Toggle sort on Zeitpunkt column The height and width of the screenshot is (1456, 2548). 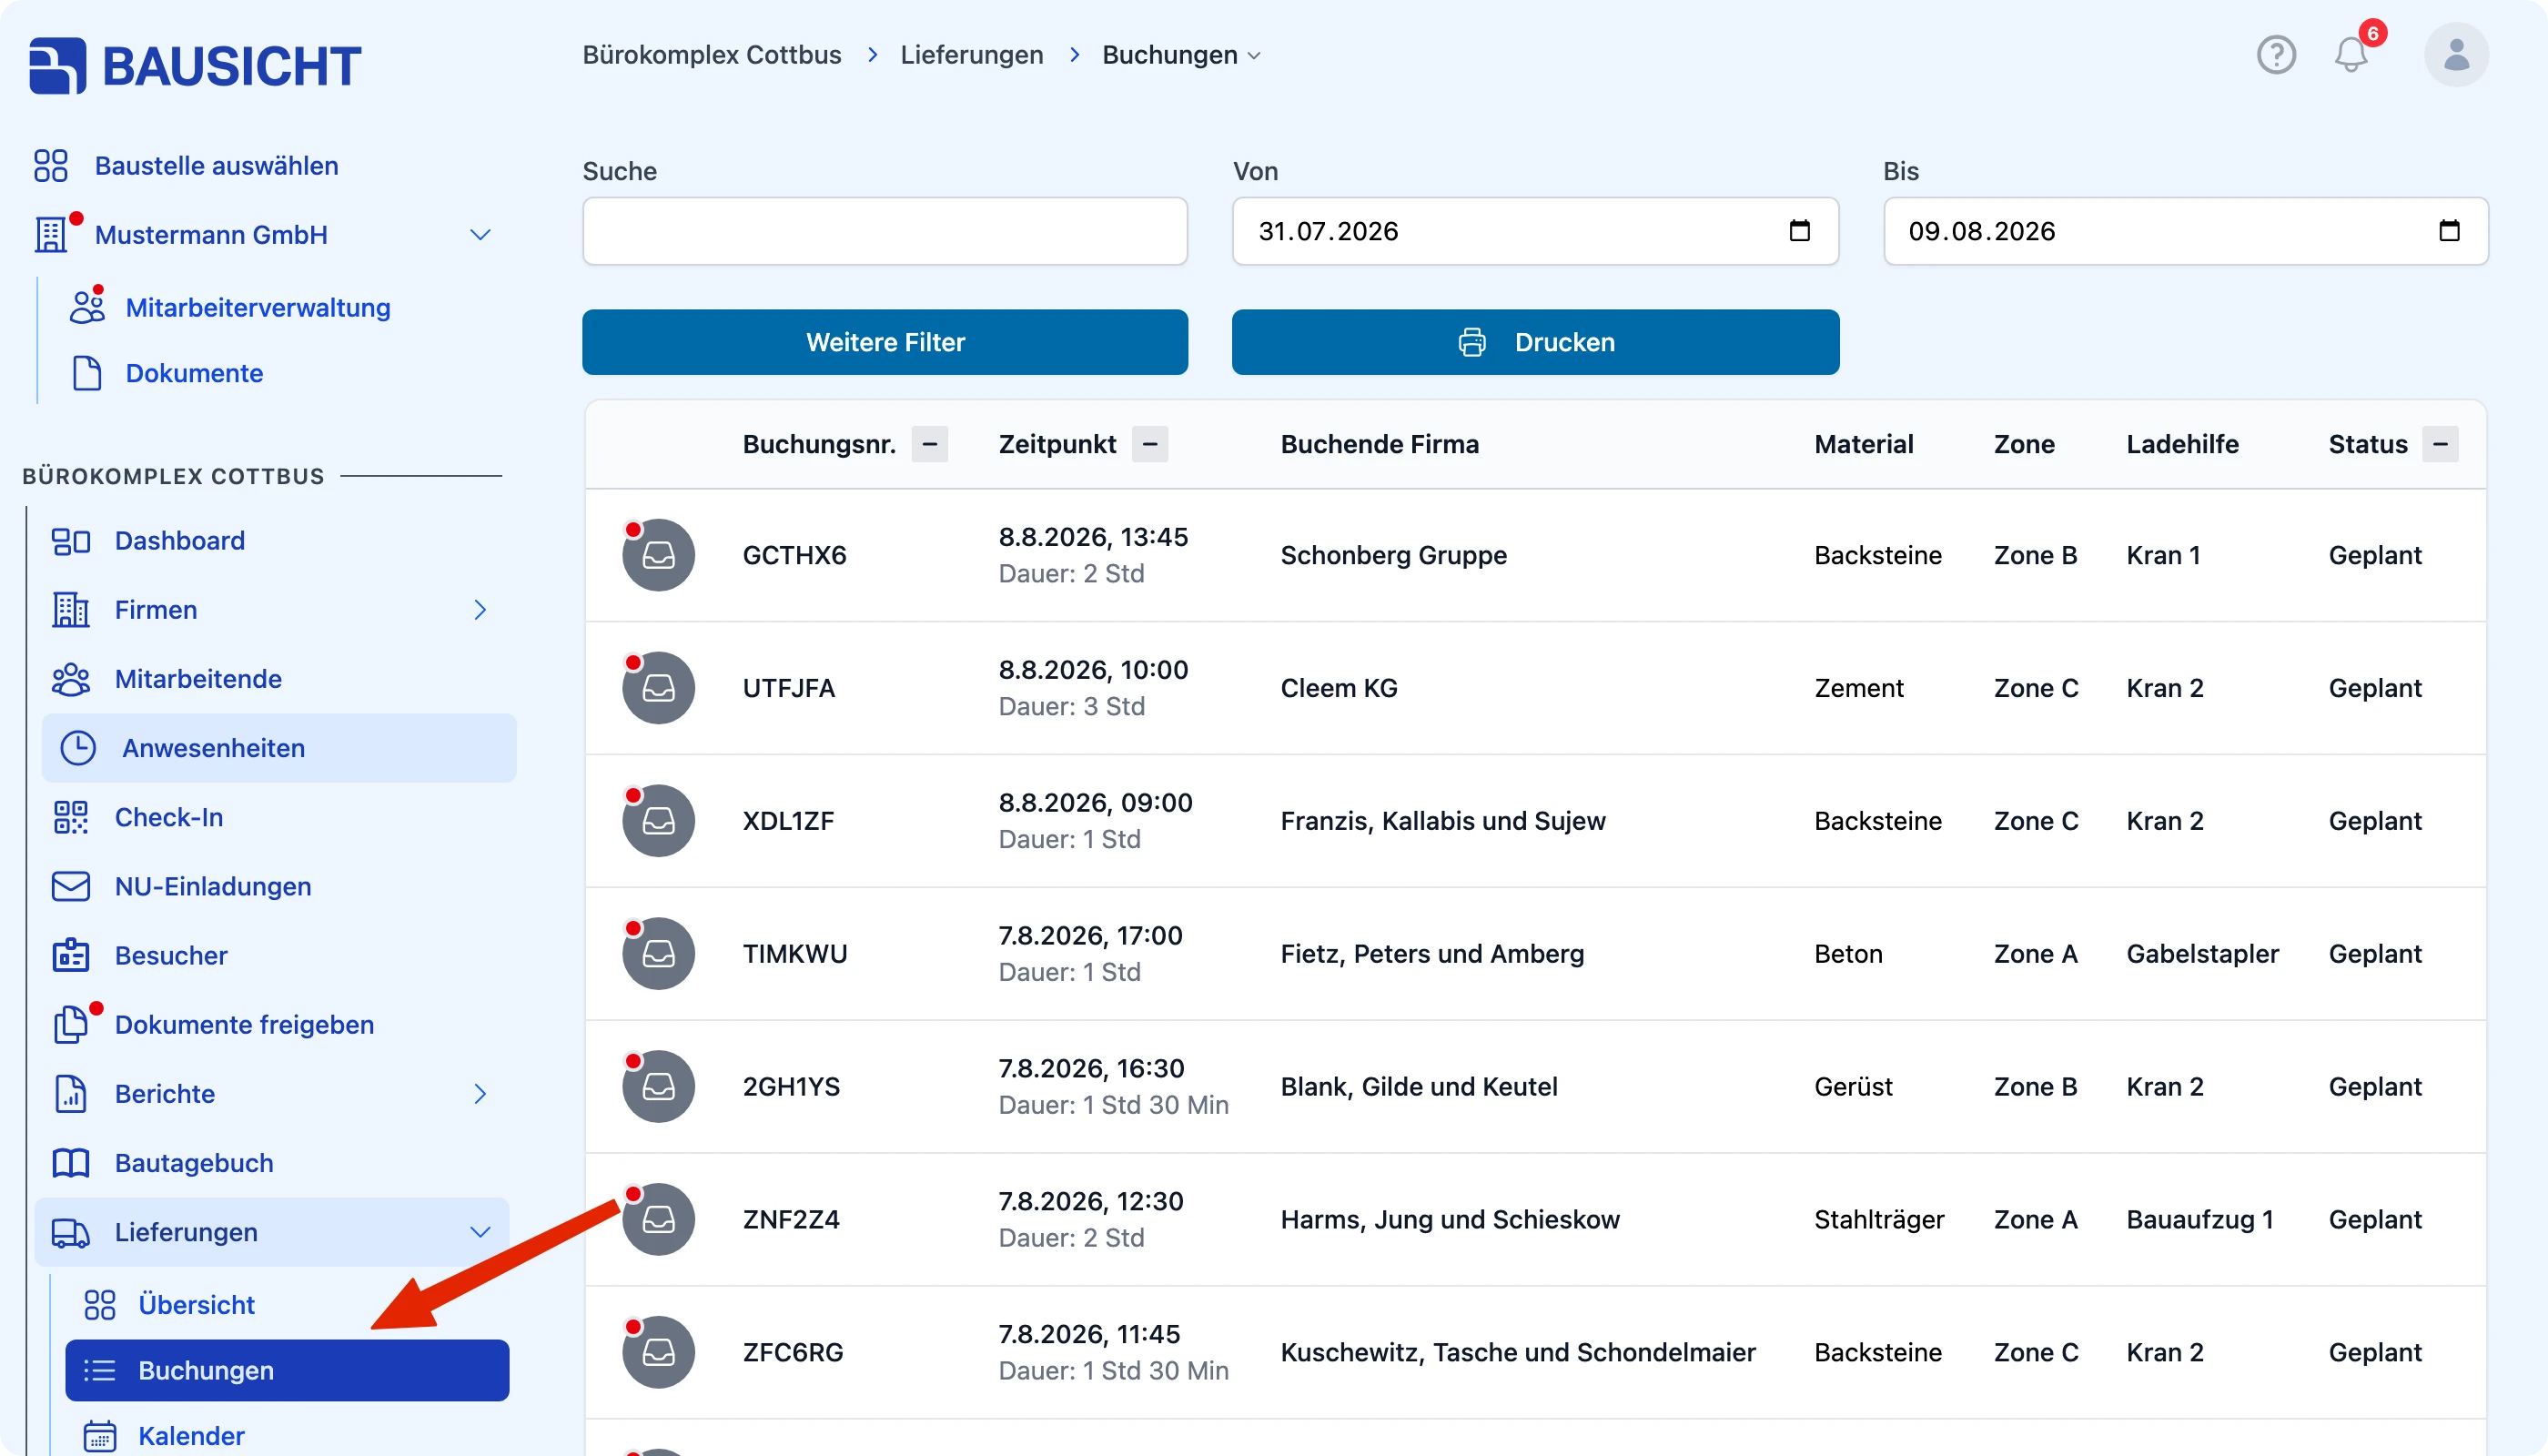point(1150,444)
